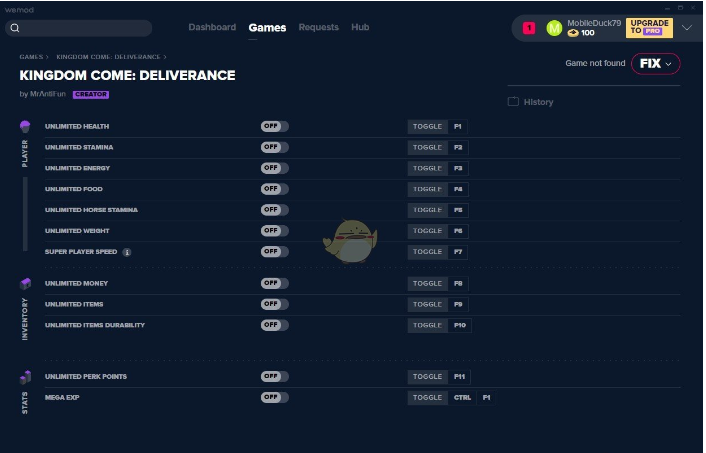Click the coin balance icon beside 100

coord(573,33)
